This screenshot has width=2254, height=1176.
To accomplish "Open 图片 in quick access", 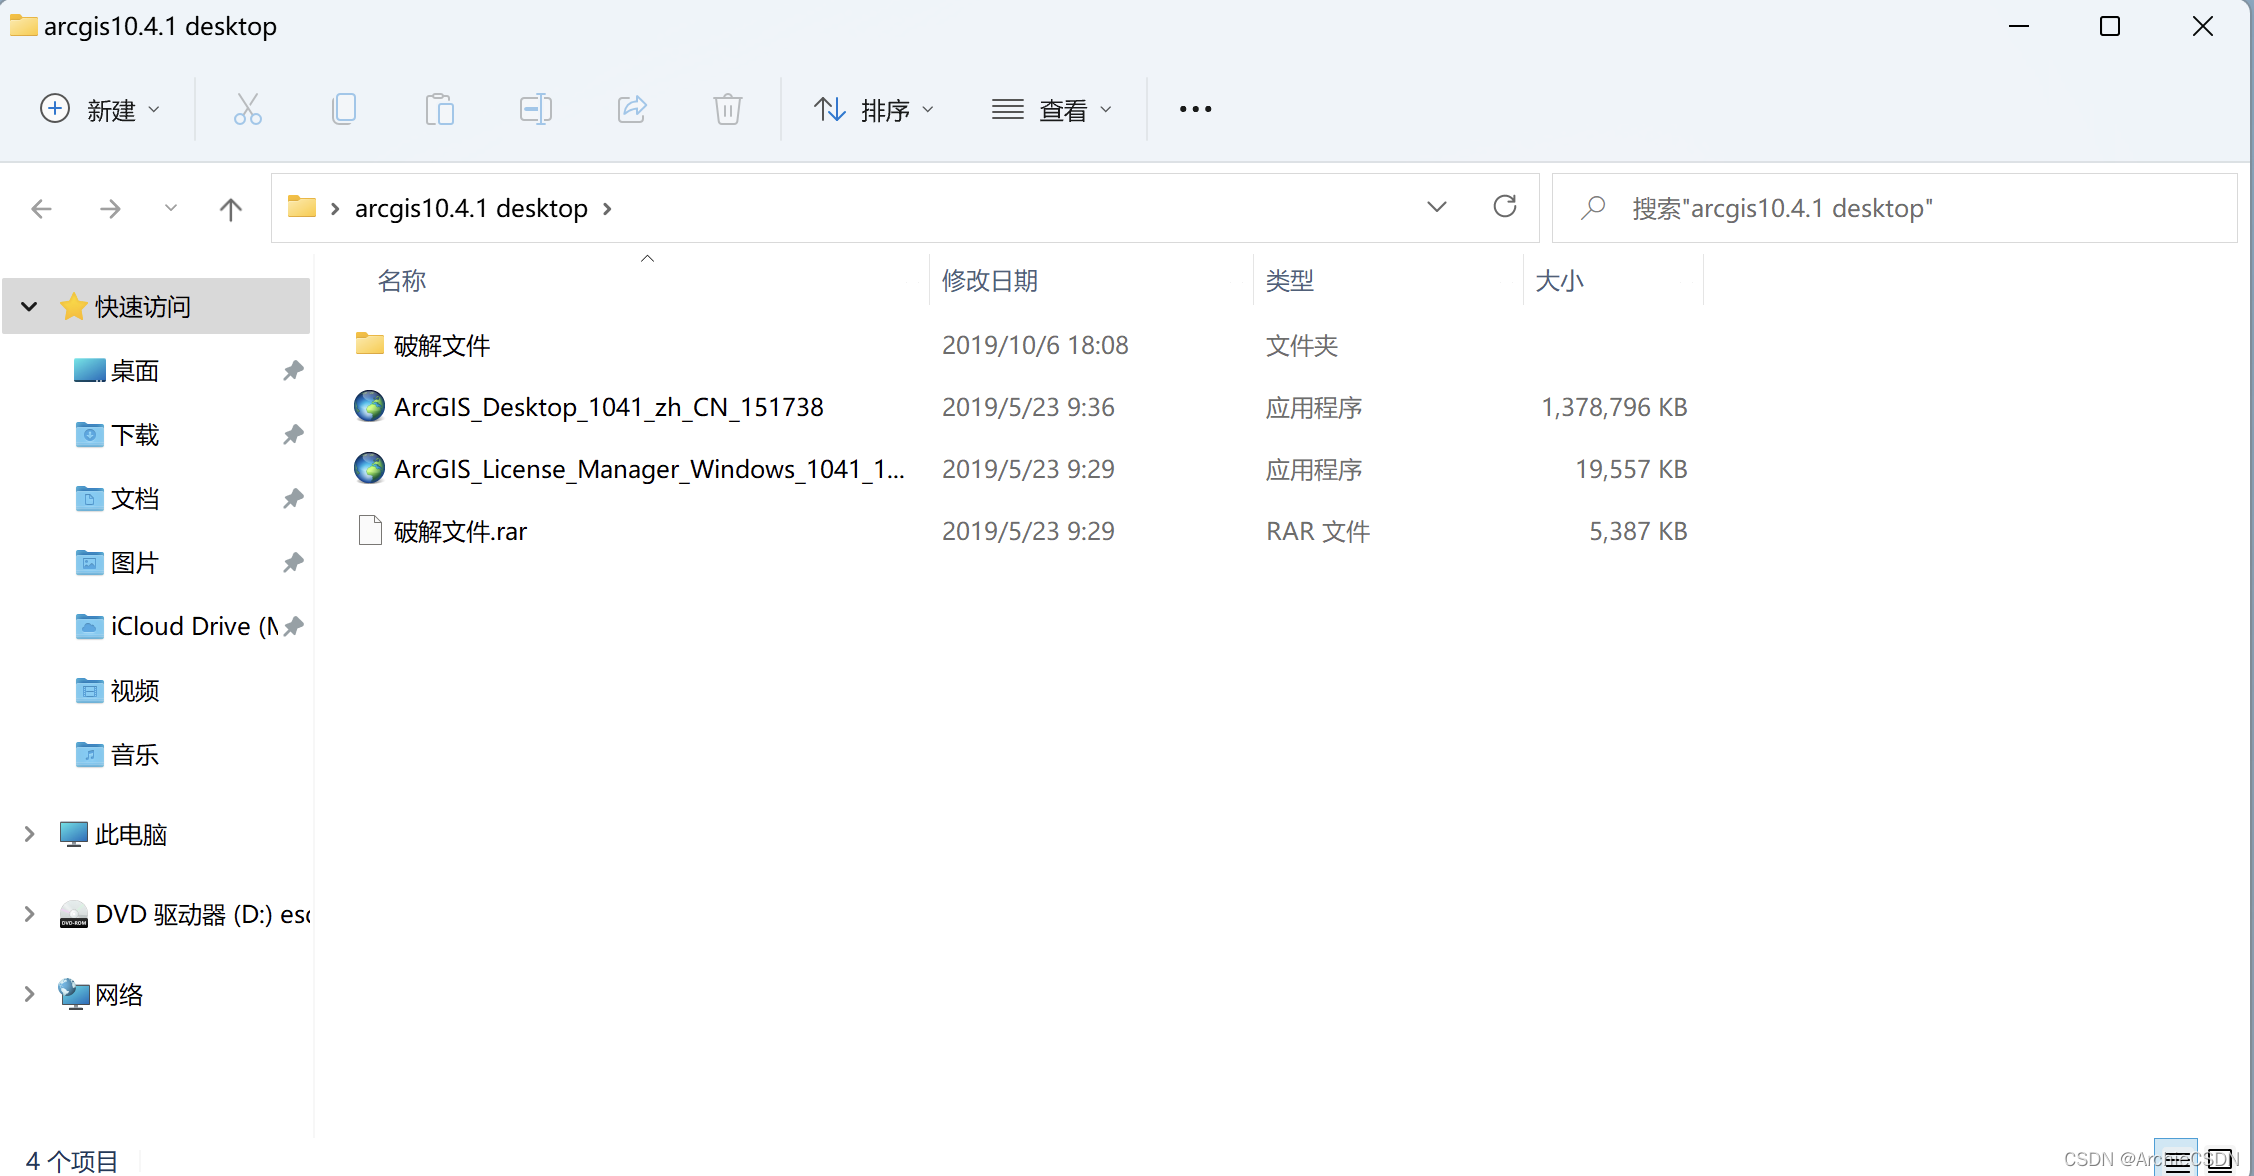I will [x=135, y=563].
